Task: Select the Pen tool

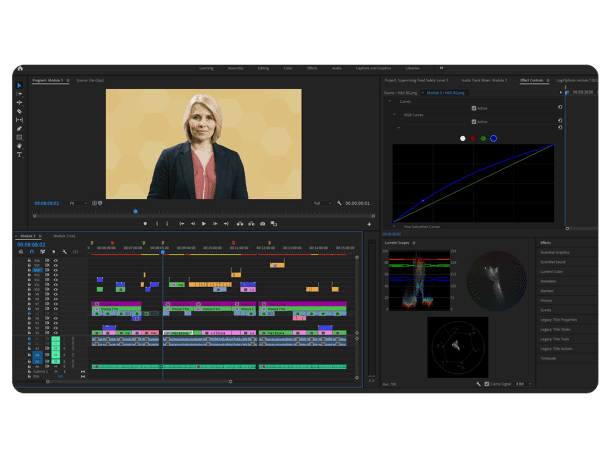Action: [x=19, y=128]
